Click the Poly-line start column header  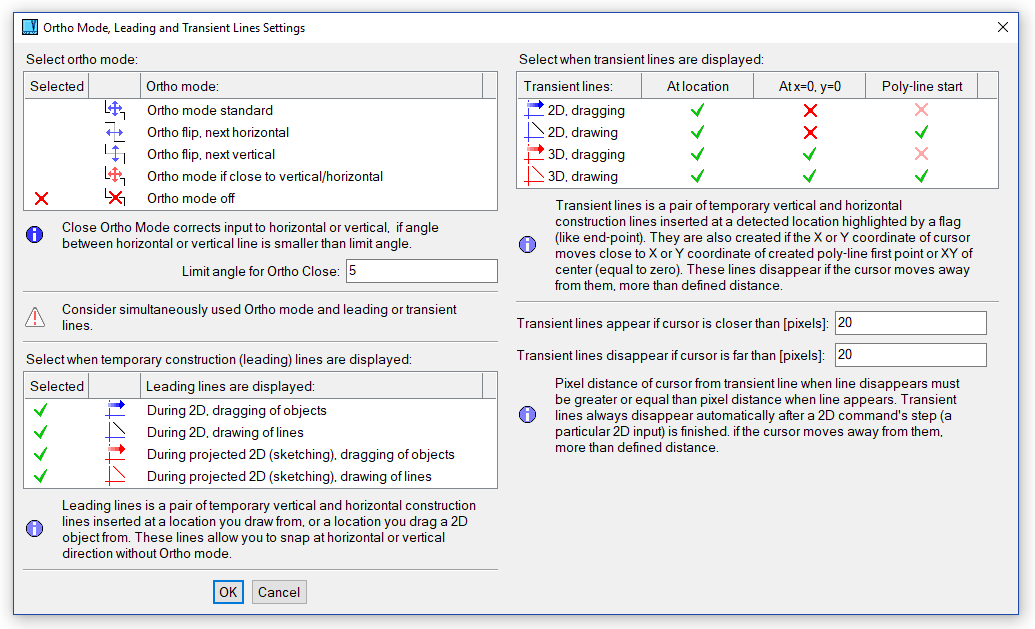921,86
